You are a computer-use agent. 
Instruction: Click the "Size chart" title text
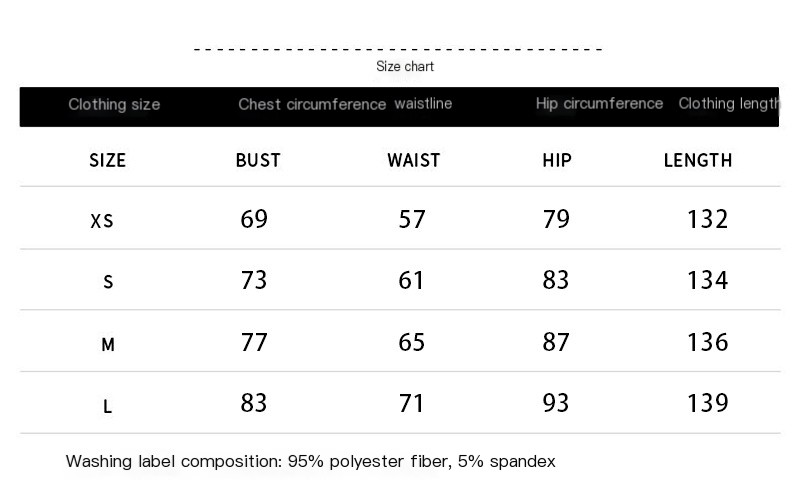(405, 67)
